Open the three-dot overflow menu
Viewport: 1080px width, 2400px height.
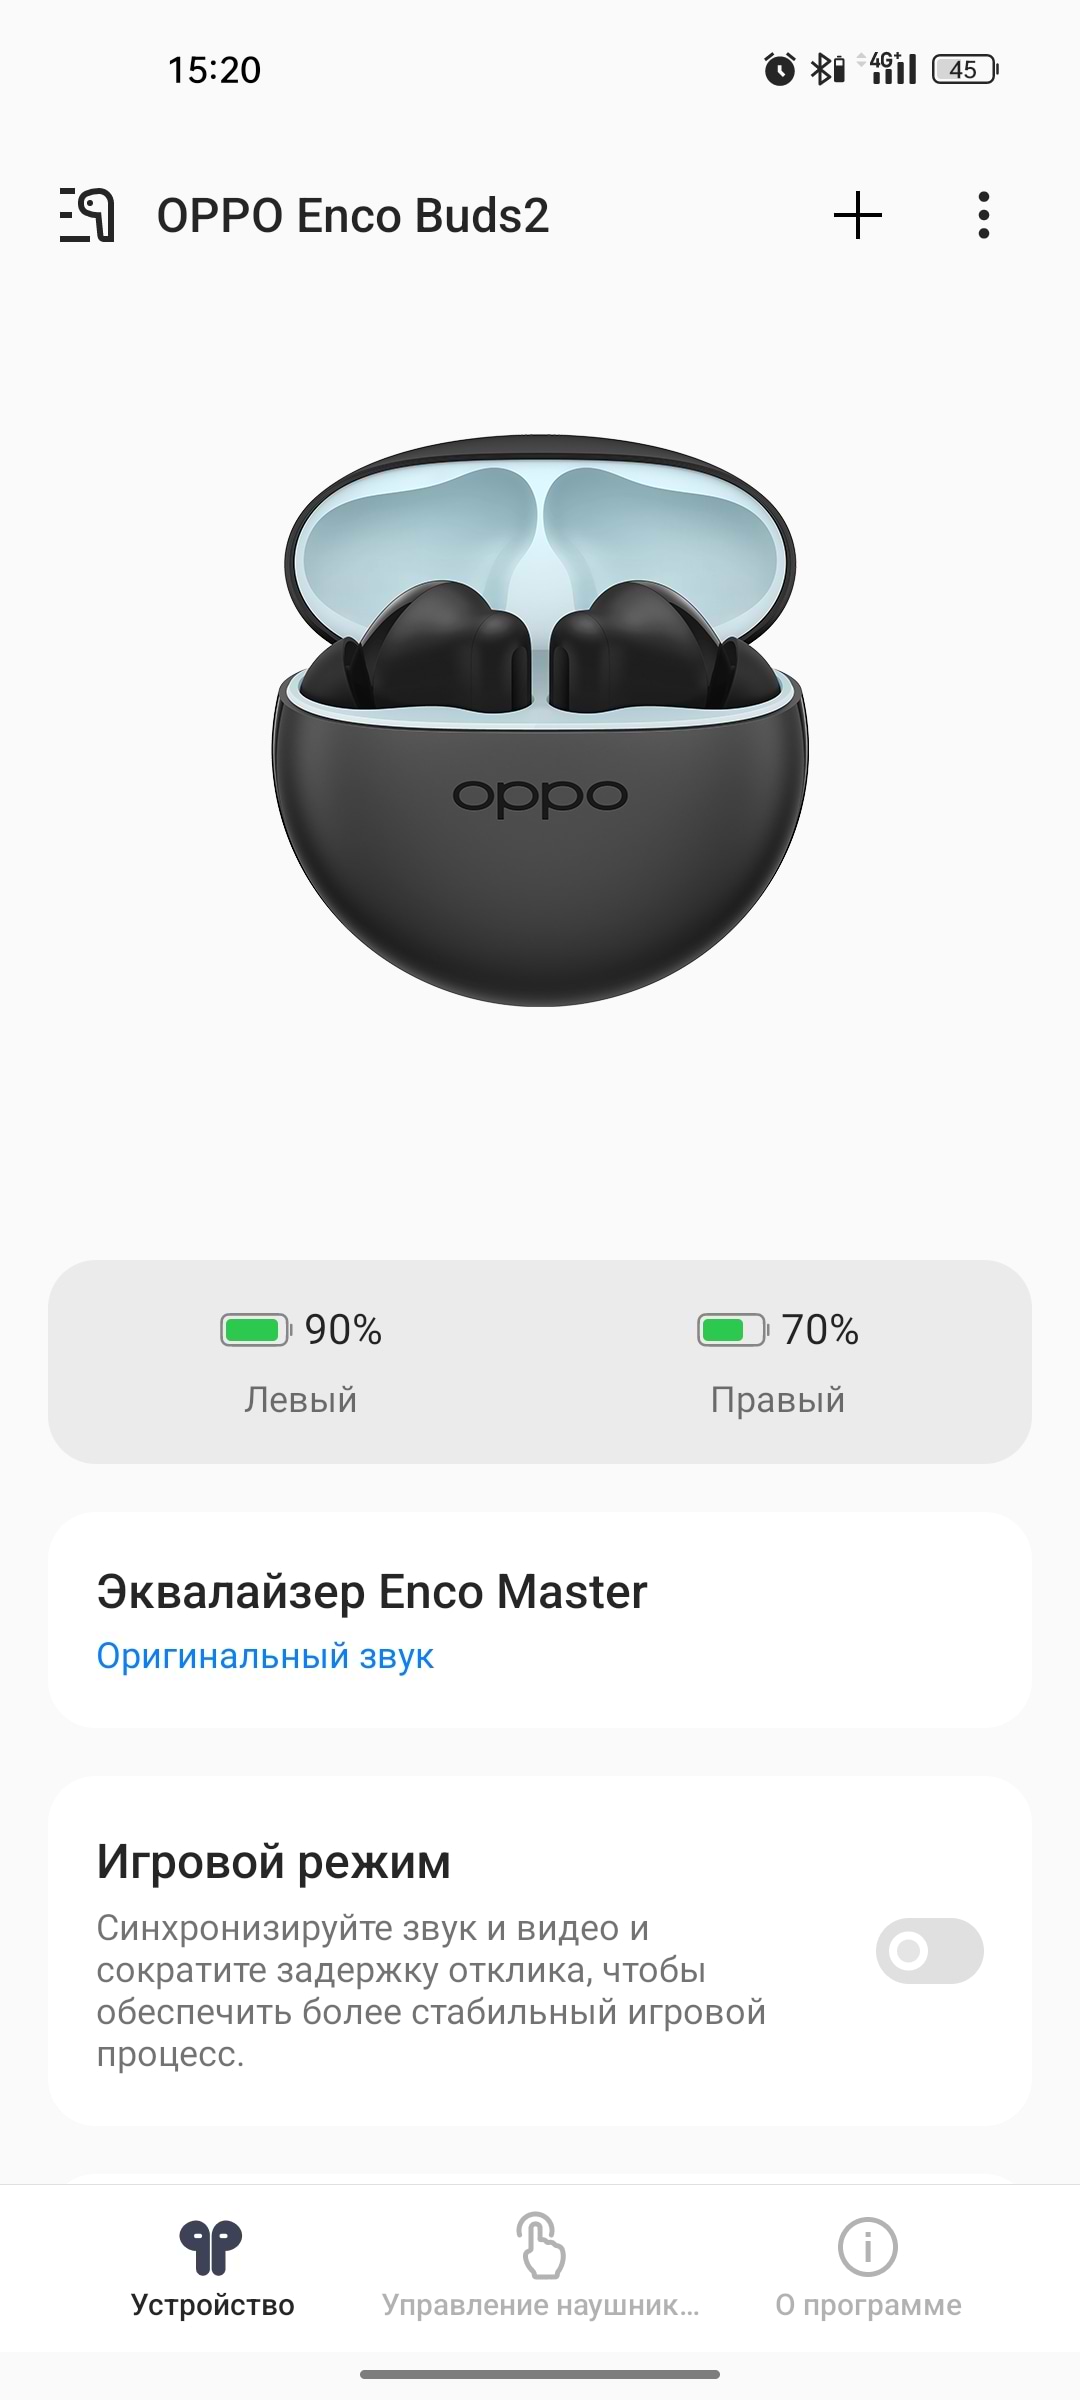(984, 215)
